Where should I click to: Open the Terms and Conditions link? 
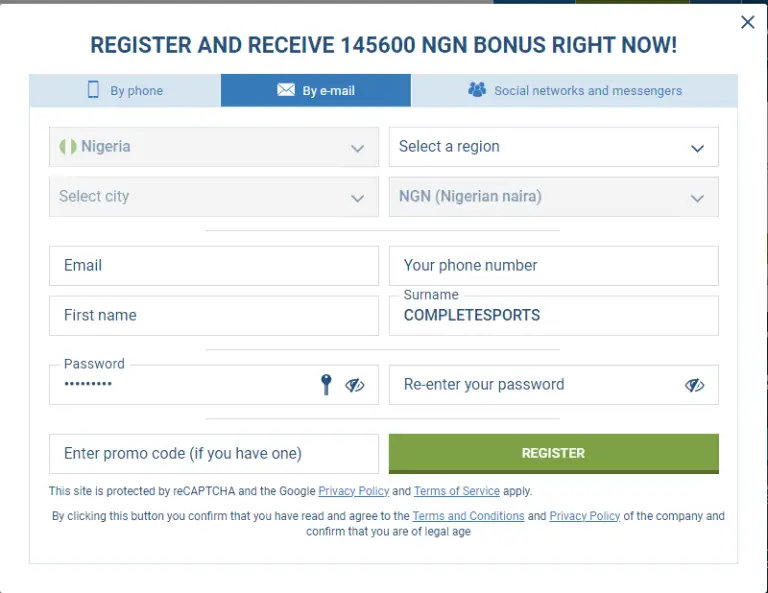pyautogui.click(x=468, y=516)
